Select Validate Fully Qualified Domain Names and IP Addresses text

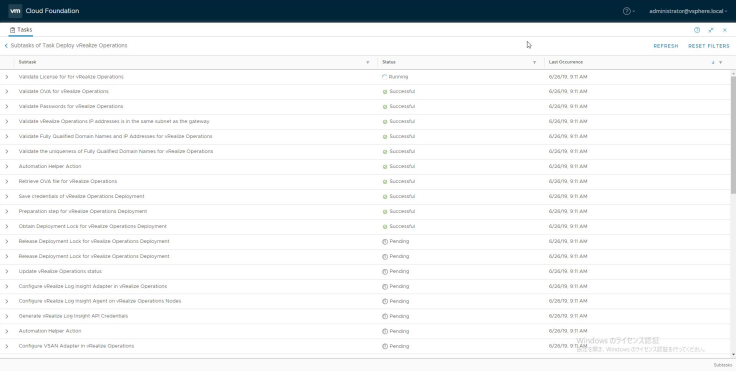tap(115, 136)
